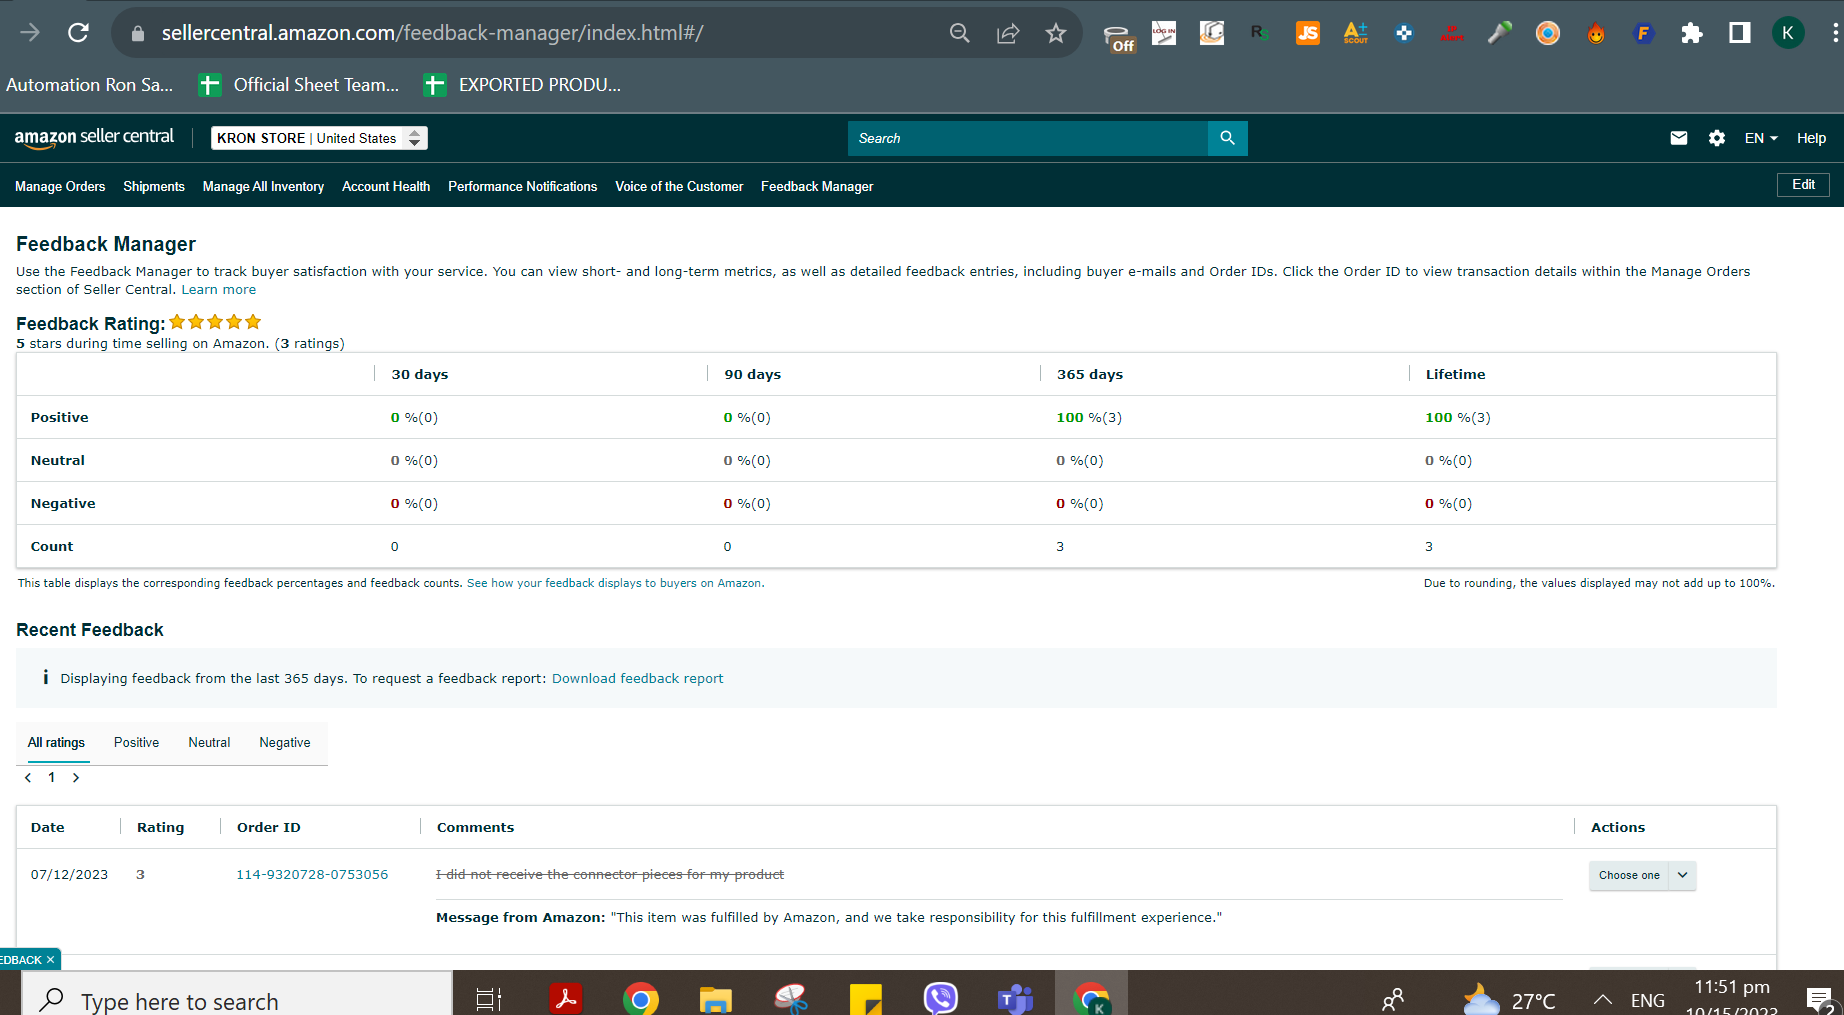Open the IP Alert extension

(1452, 33)
